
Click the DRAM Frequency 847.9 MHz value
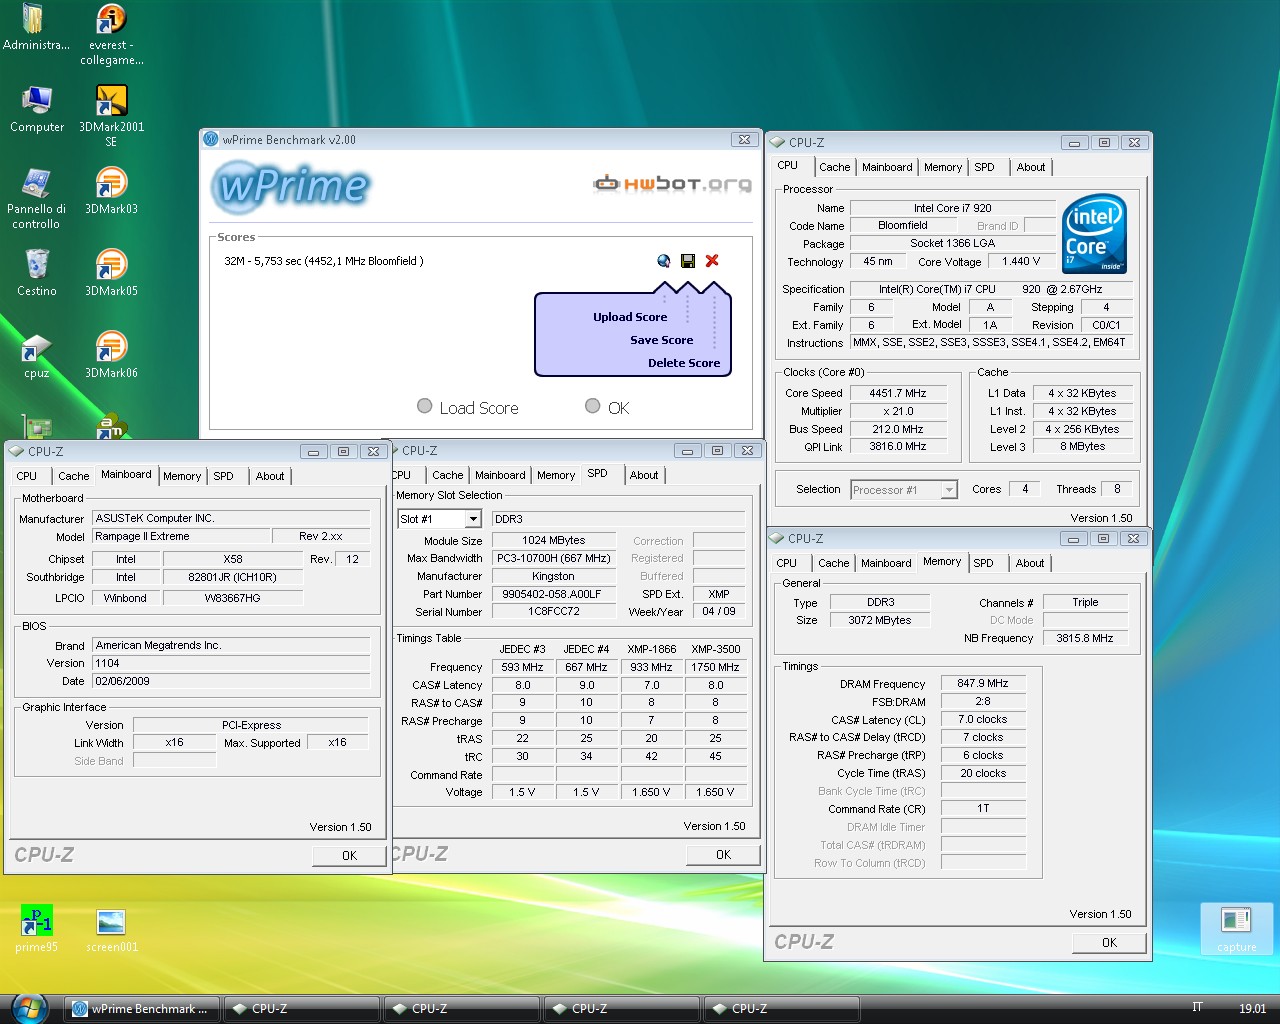point(983,683)
